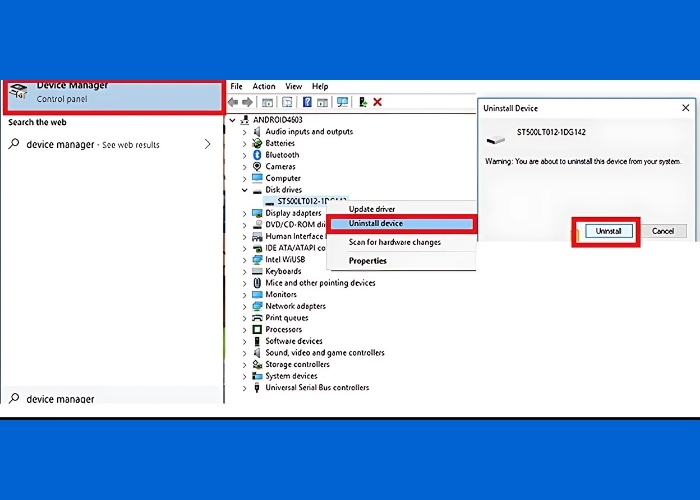700x500 pixels.
Task: Click the Bluetooth device category icon
Action: [x=257, y=155]
